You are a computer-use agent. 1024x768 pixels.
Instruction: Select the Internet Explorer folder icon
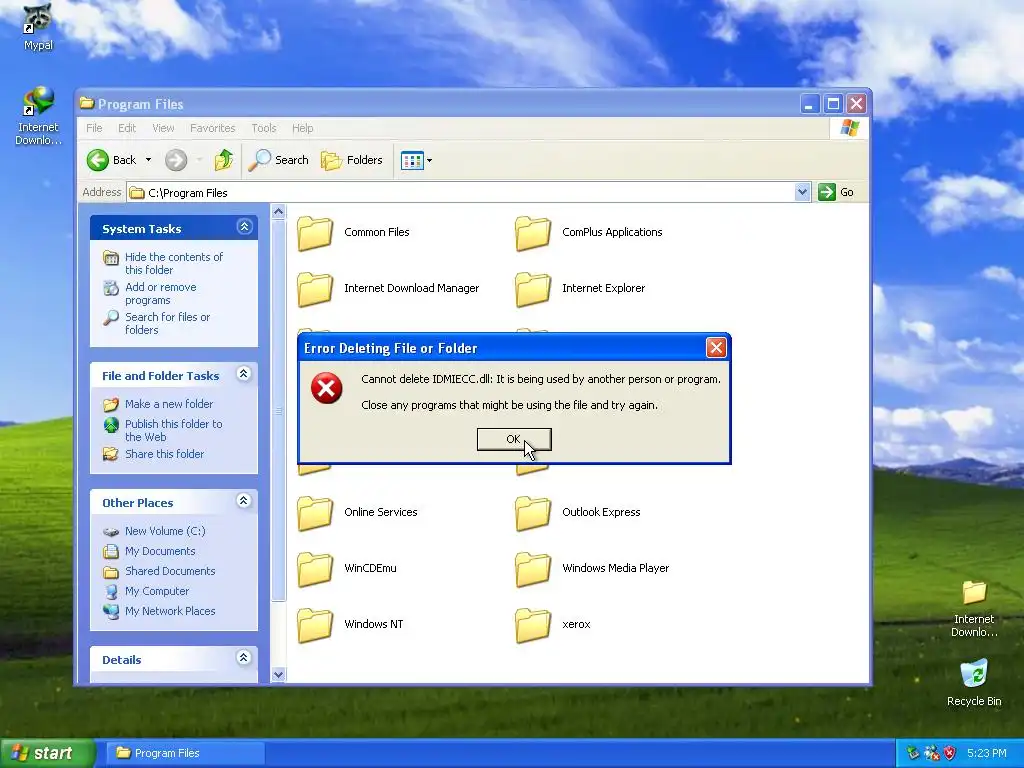(x=533, y=289)
